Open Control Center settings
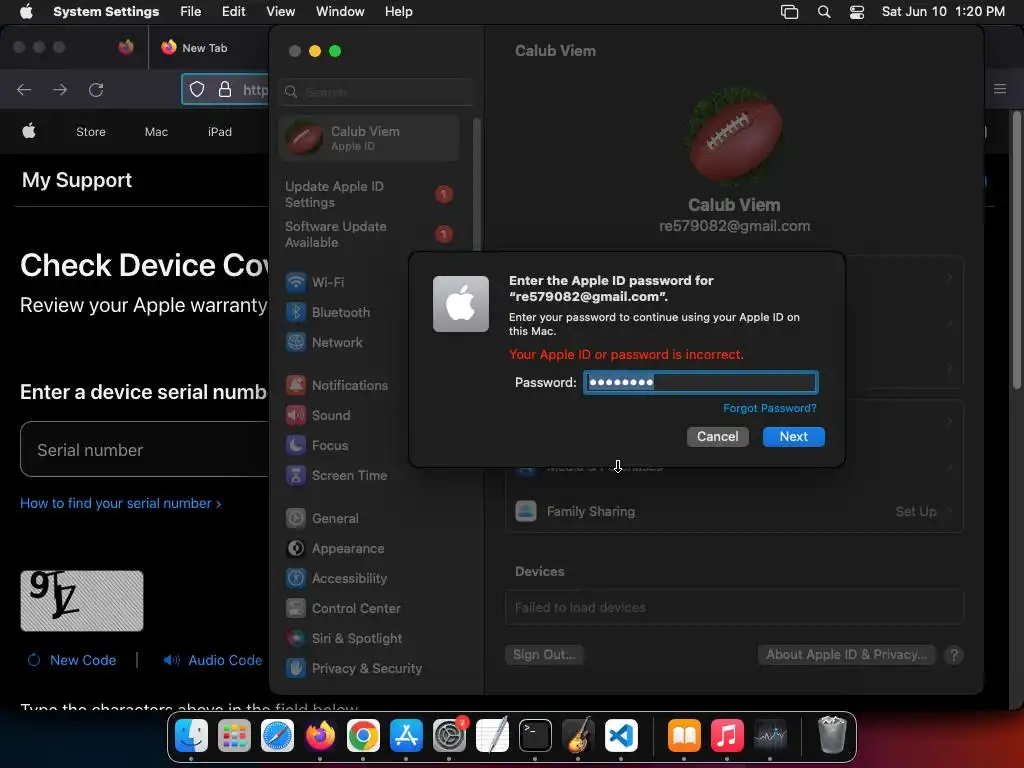1024x768 pixels. pyautogui.click(x=344, y=609)
